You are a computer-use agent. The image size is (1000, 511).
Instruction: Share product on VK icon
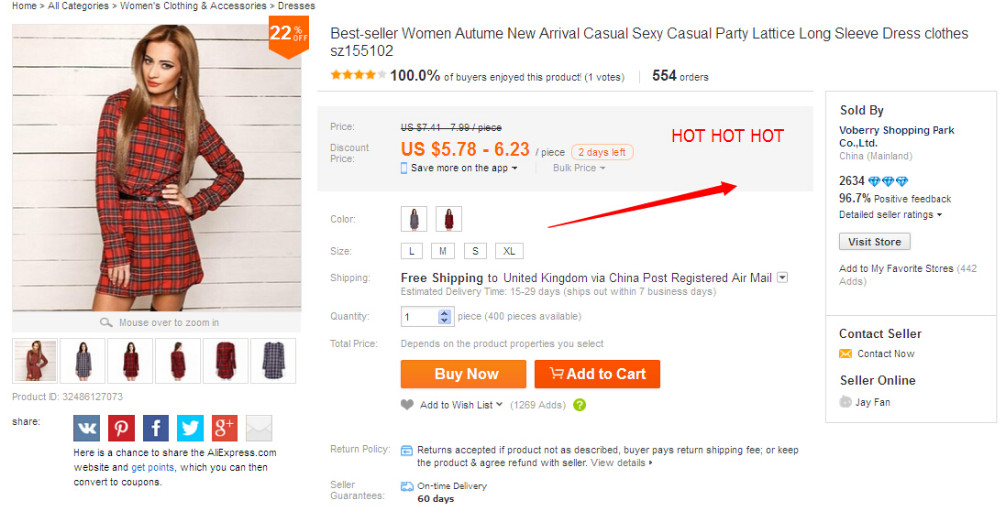(87, 428)
